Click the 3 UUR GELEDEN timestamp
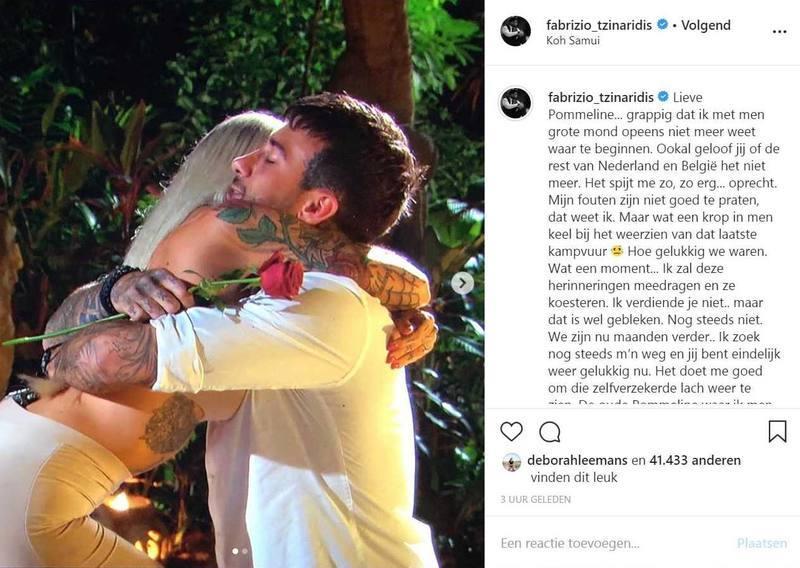The height and width of the screenshot is (568, 800). point(536,499)
